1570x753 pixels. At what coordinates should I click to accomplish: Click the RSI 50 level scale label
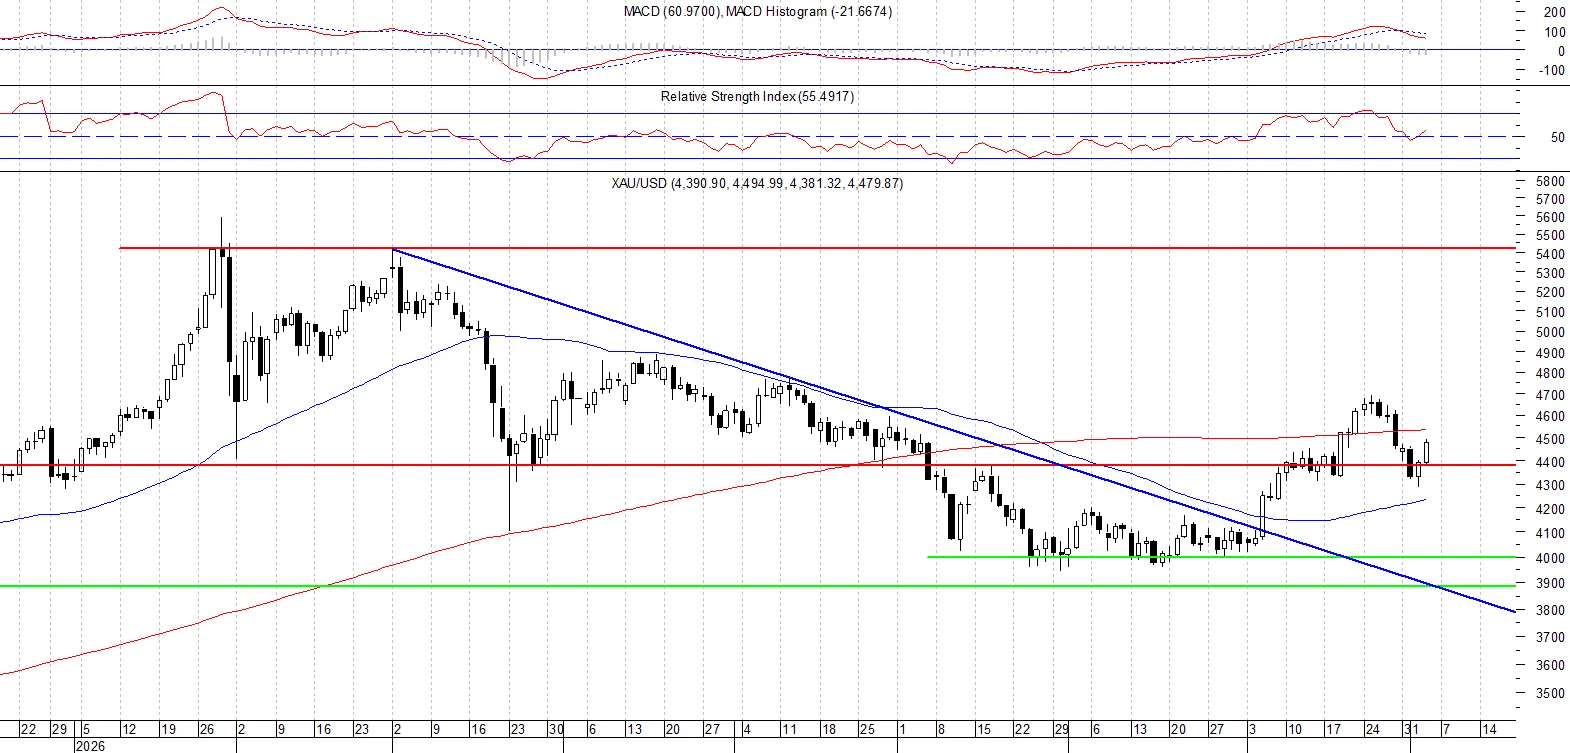1557,138
